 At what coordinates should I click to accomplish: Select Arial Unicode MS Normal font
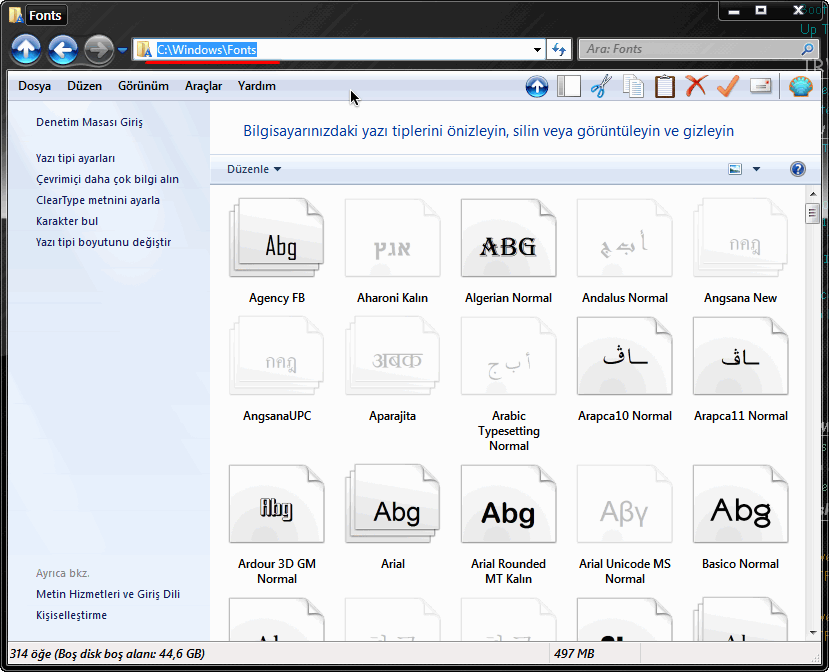(x=624, y=524)
